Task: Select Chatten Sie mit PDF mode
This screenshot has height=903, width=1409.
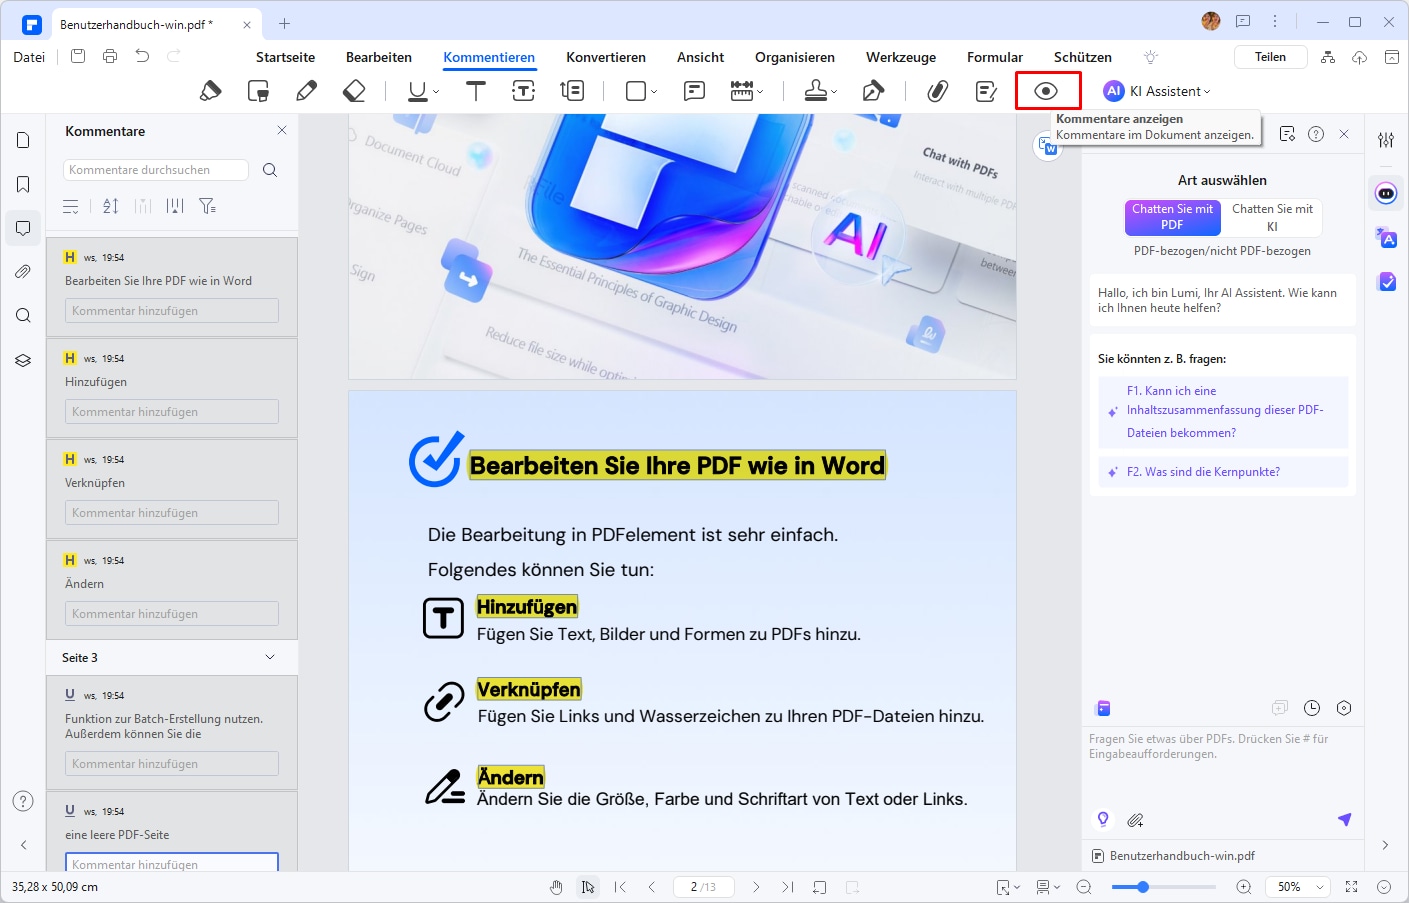Action: click(x=1172, y=217)
